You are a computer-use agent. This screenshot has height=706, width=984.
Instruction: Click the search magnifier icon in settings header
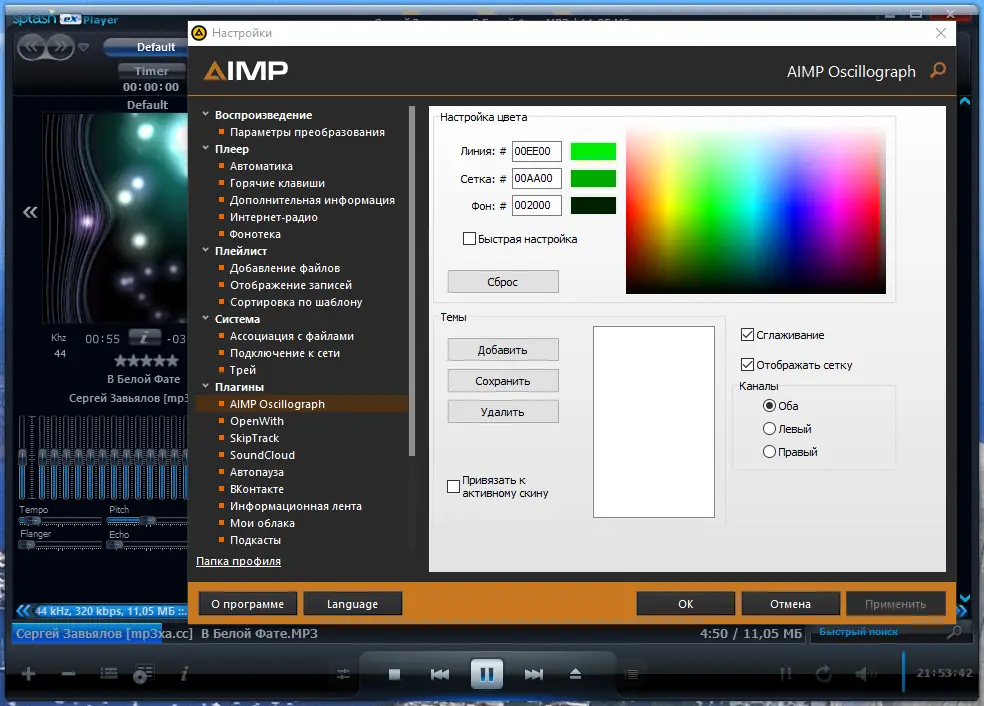point(938,70)
